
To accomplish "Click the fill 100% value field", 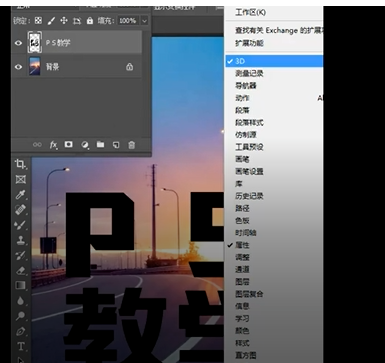I will pos(128,21).
